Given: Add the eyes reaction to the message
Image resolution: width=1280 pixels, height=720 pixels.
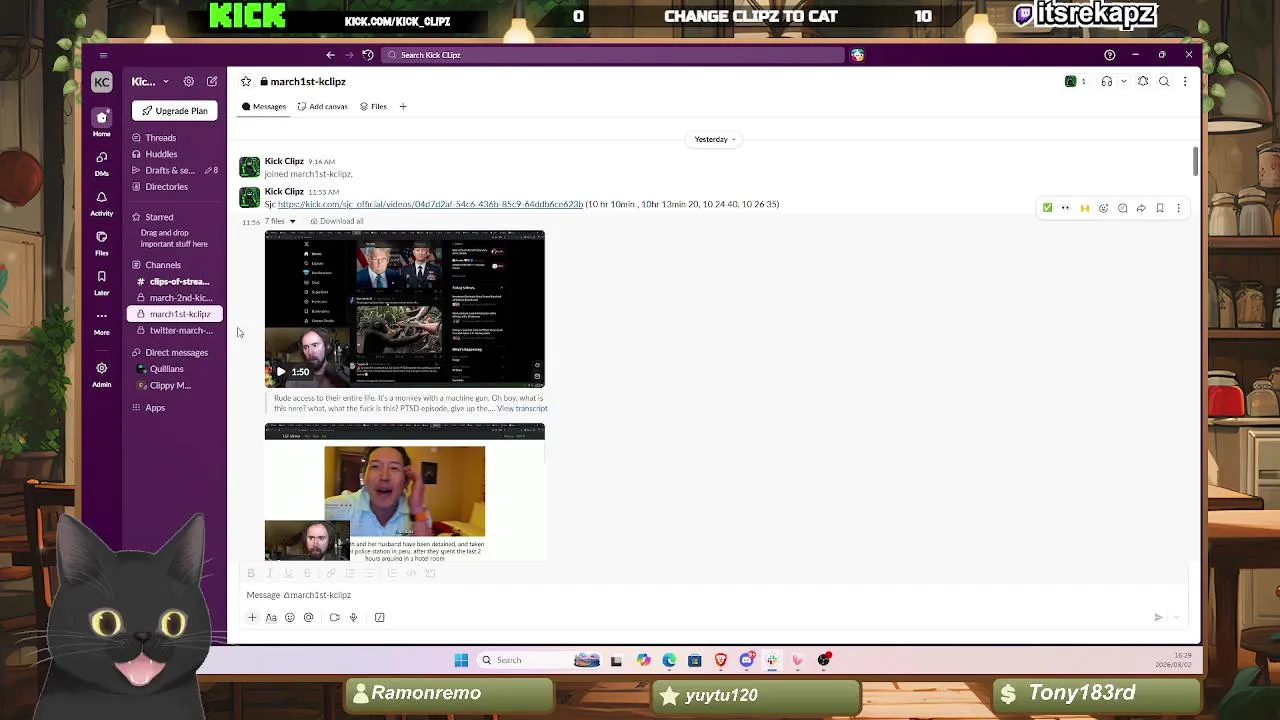Looking at the screenshot, I should pos(1066,208).
